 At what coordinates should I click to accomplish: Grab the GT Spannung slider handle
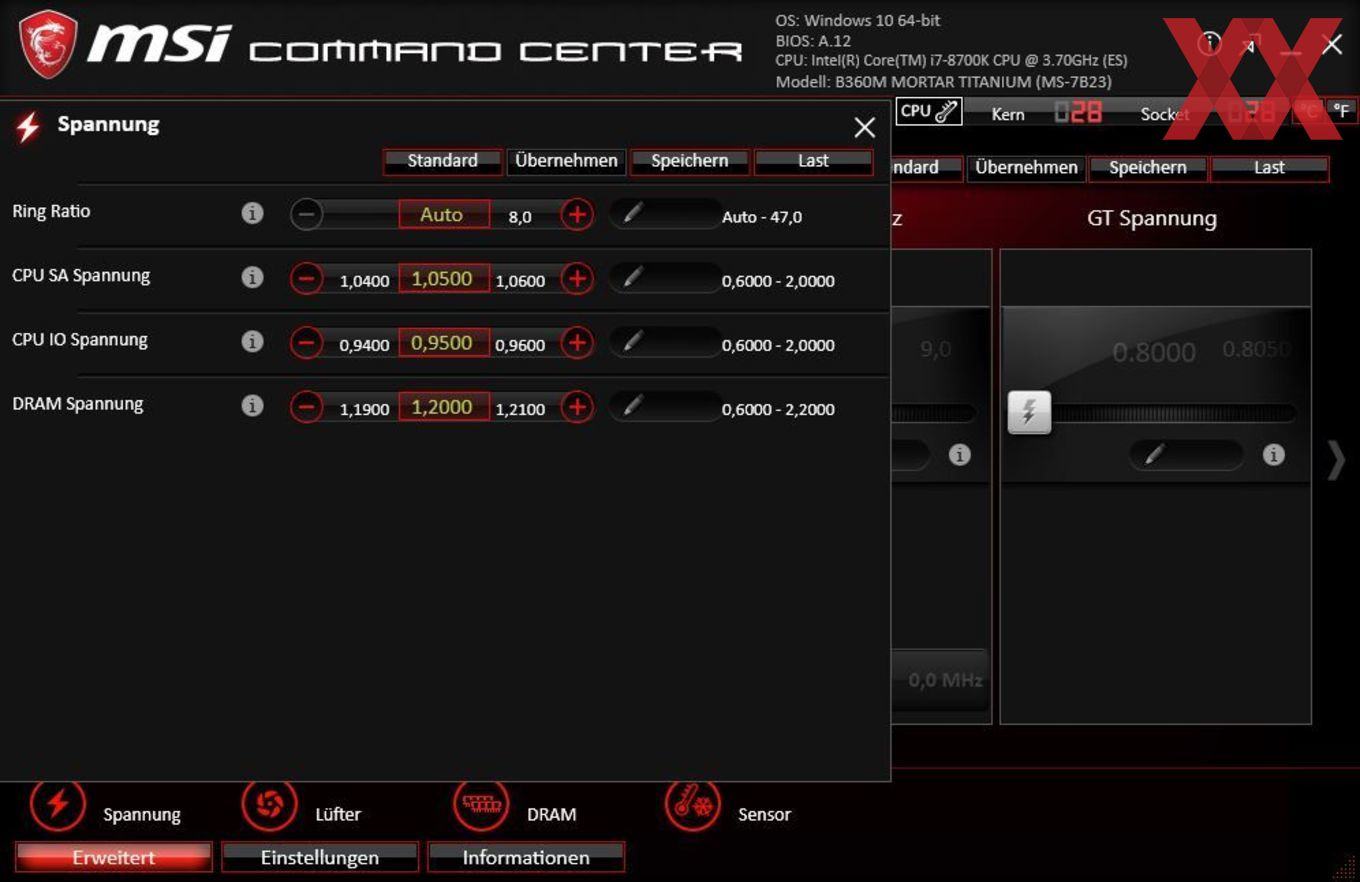click(1029, 413)
